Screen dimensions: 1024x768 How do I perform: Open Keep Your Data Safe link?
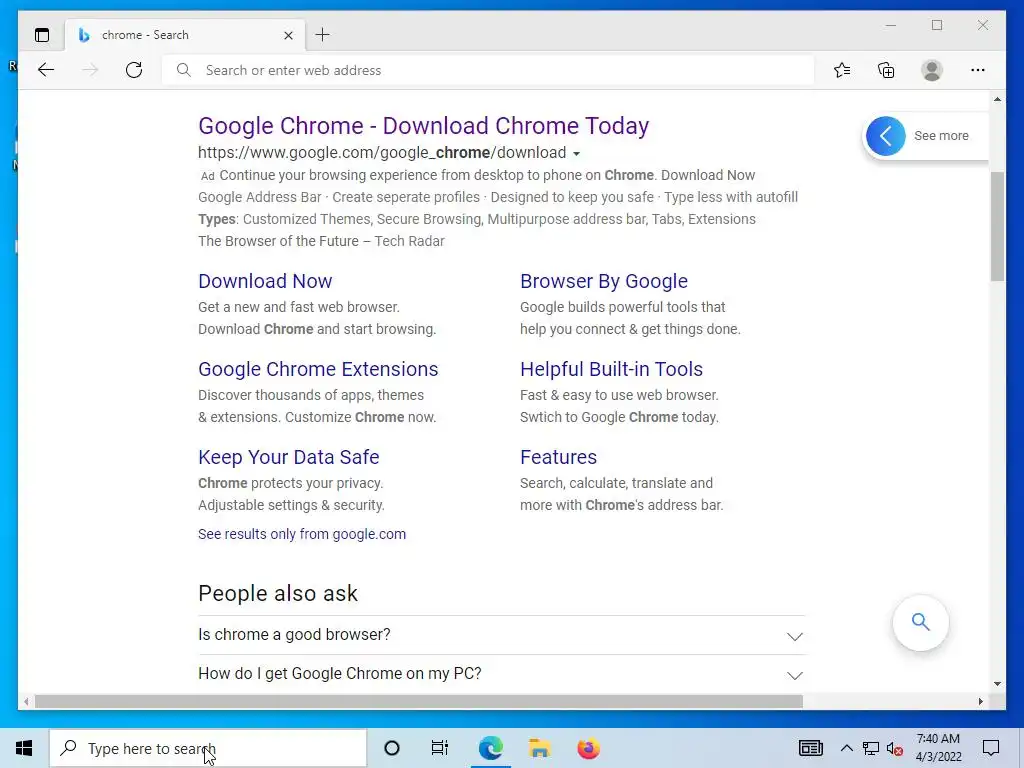[289, 457]
